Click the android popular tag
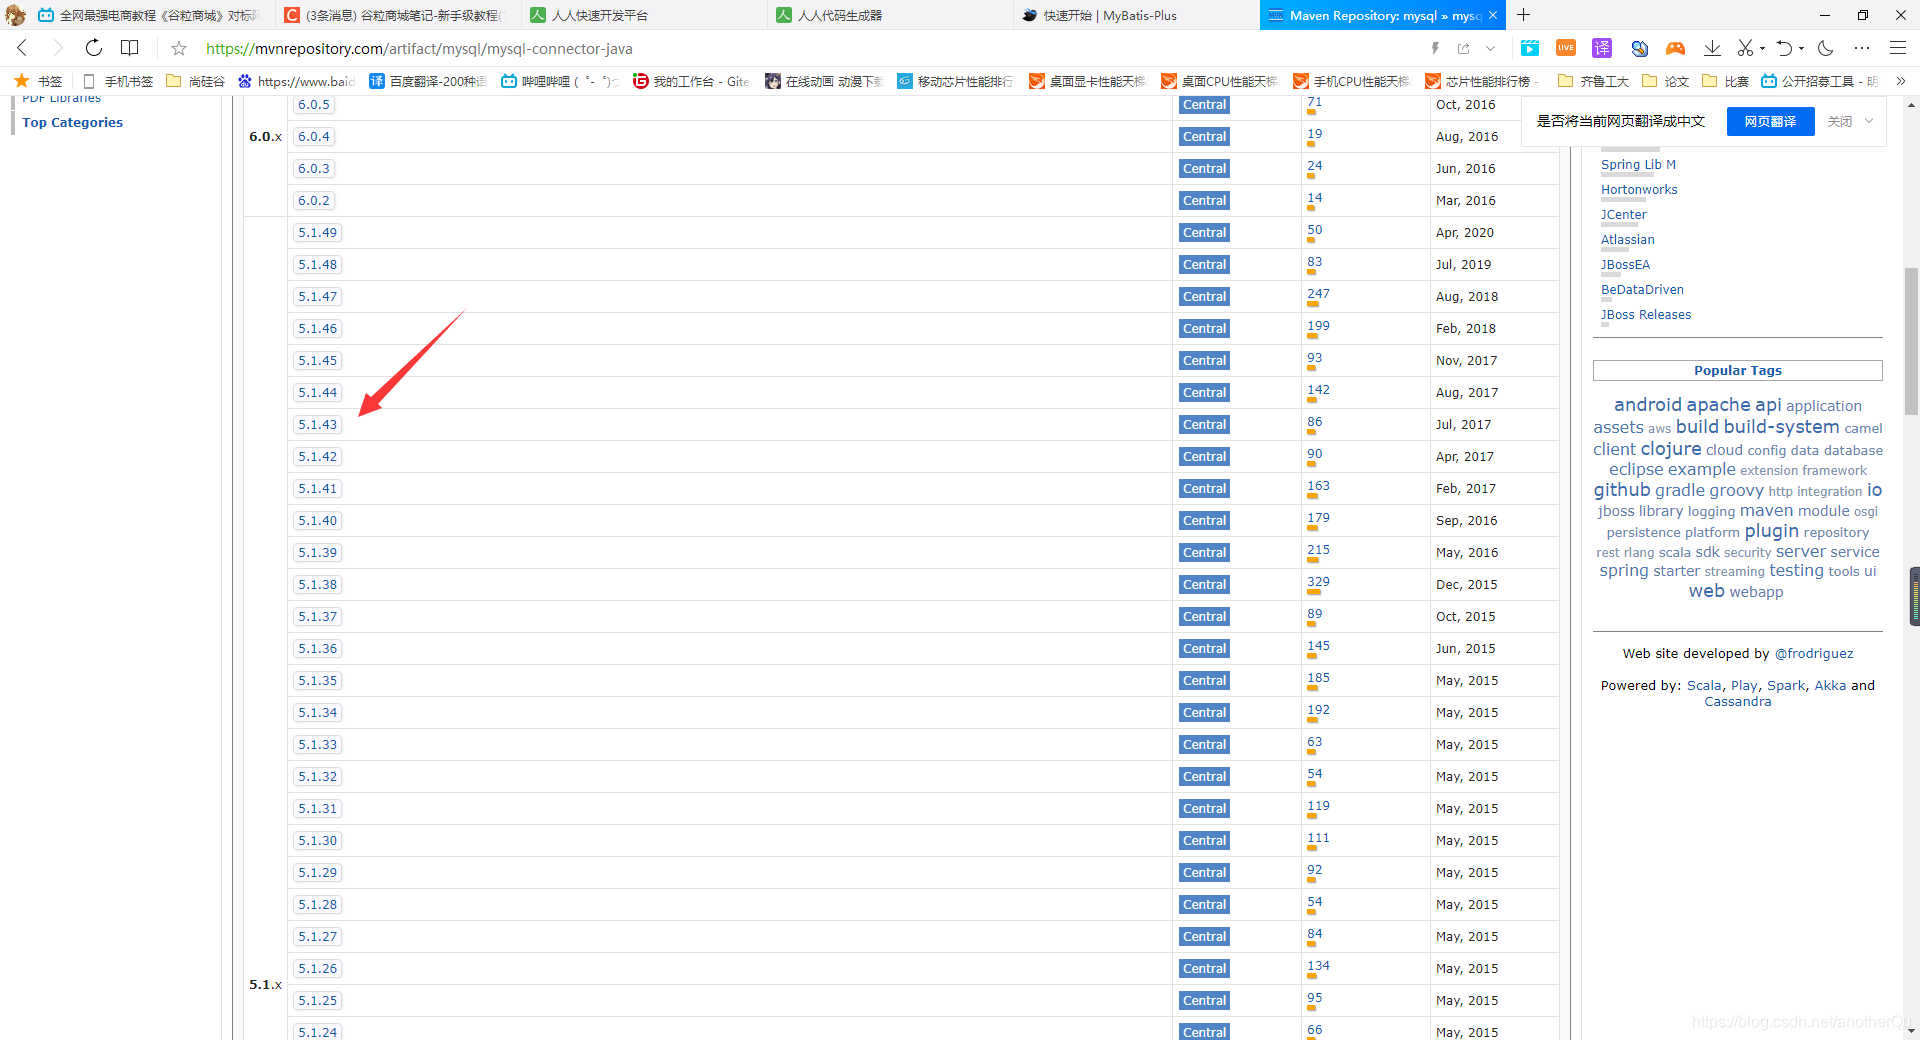This screenshot has width=1920, height=1040. [1647, 405]
